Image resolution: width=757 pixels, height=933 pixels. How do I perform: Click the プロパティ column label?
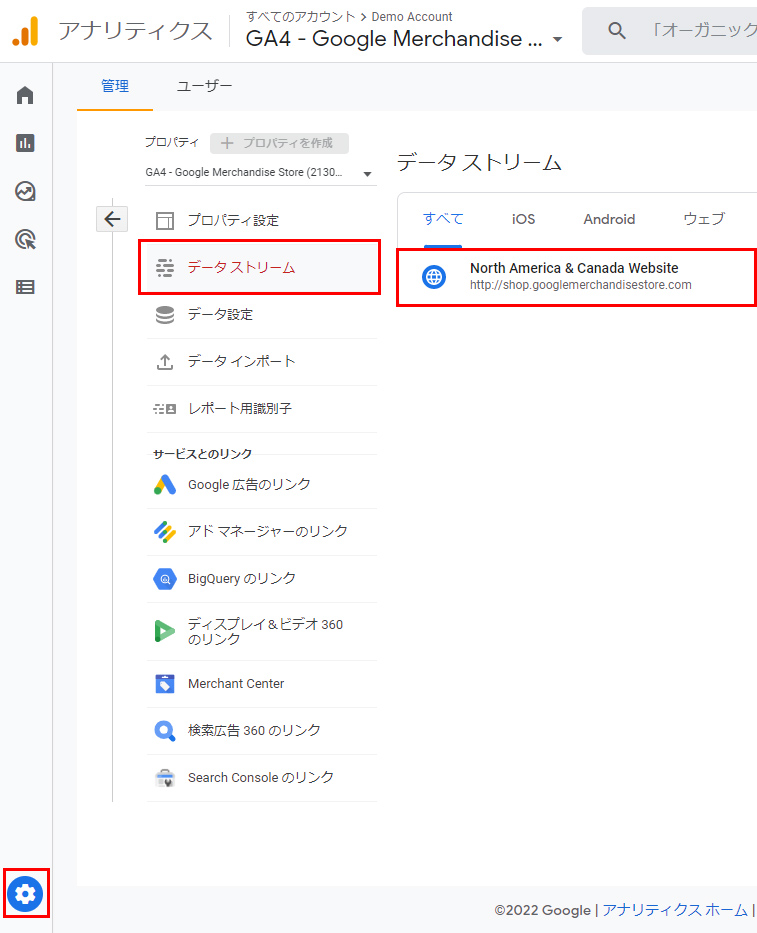coord(172,142)
